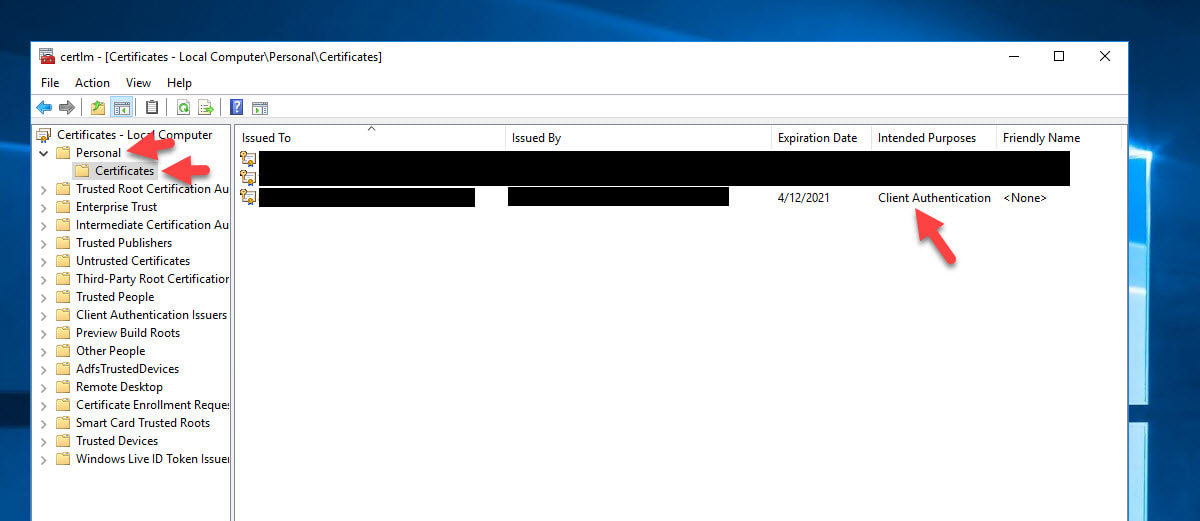
Task: Click the Back arrow in toolbar
Action: pyautogui.click(x=44, y=108)
